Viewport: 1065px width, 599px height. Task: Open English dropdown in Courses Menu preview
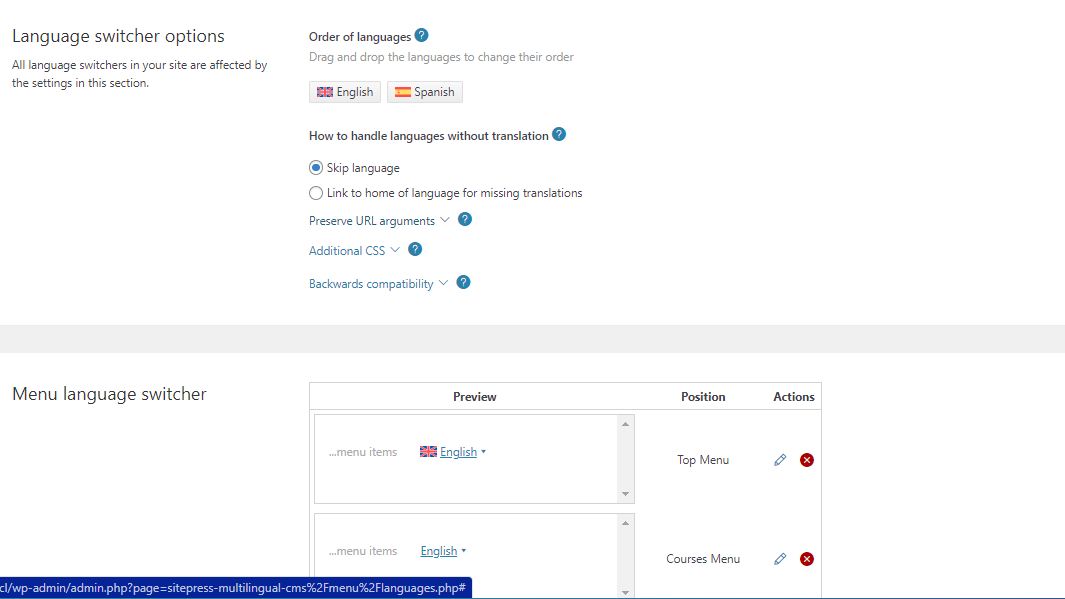coord(443,551)
